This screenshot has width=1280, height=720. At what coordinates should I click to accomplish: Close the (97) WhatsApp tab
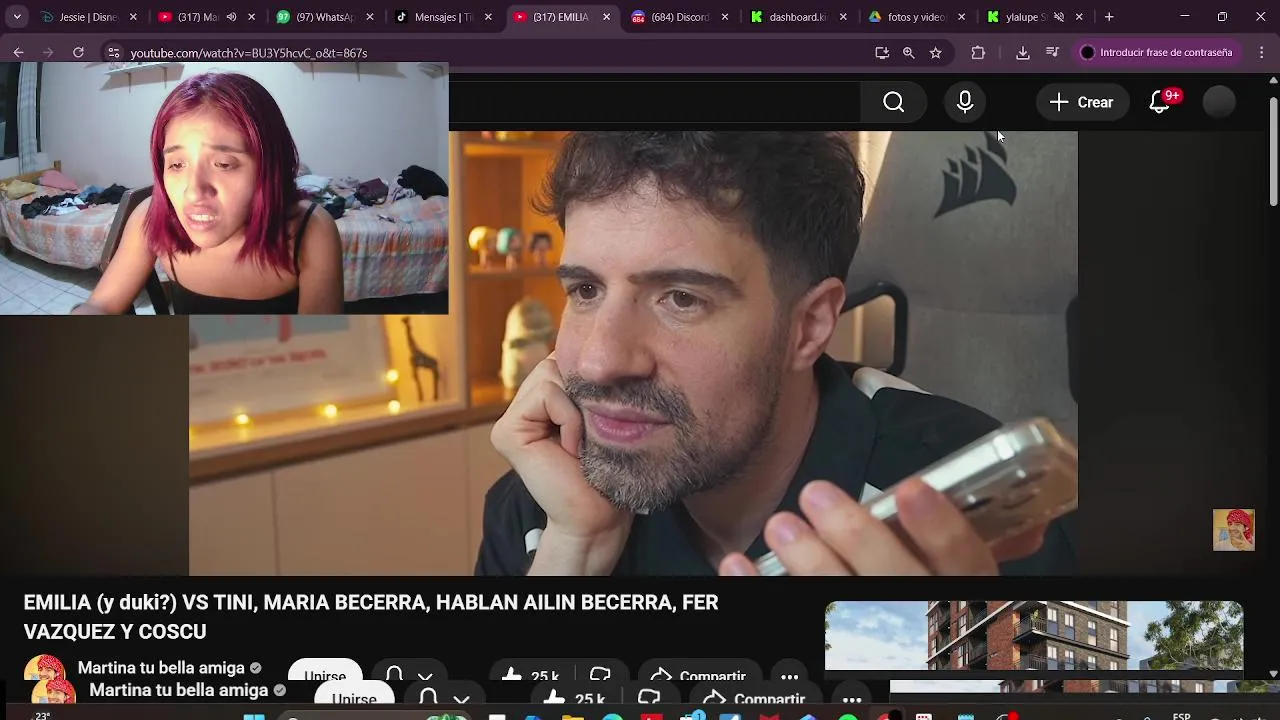tap(369, 17)
